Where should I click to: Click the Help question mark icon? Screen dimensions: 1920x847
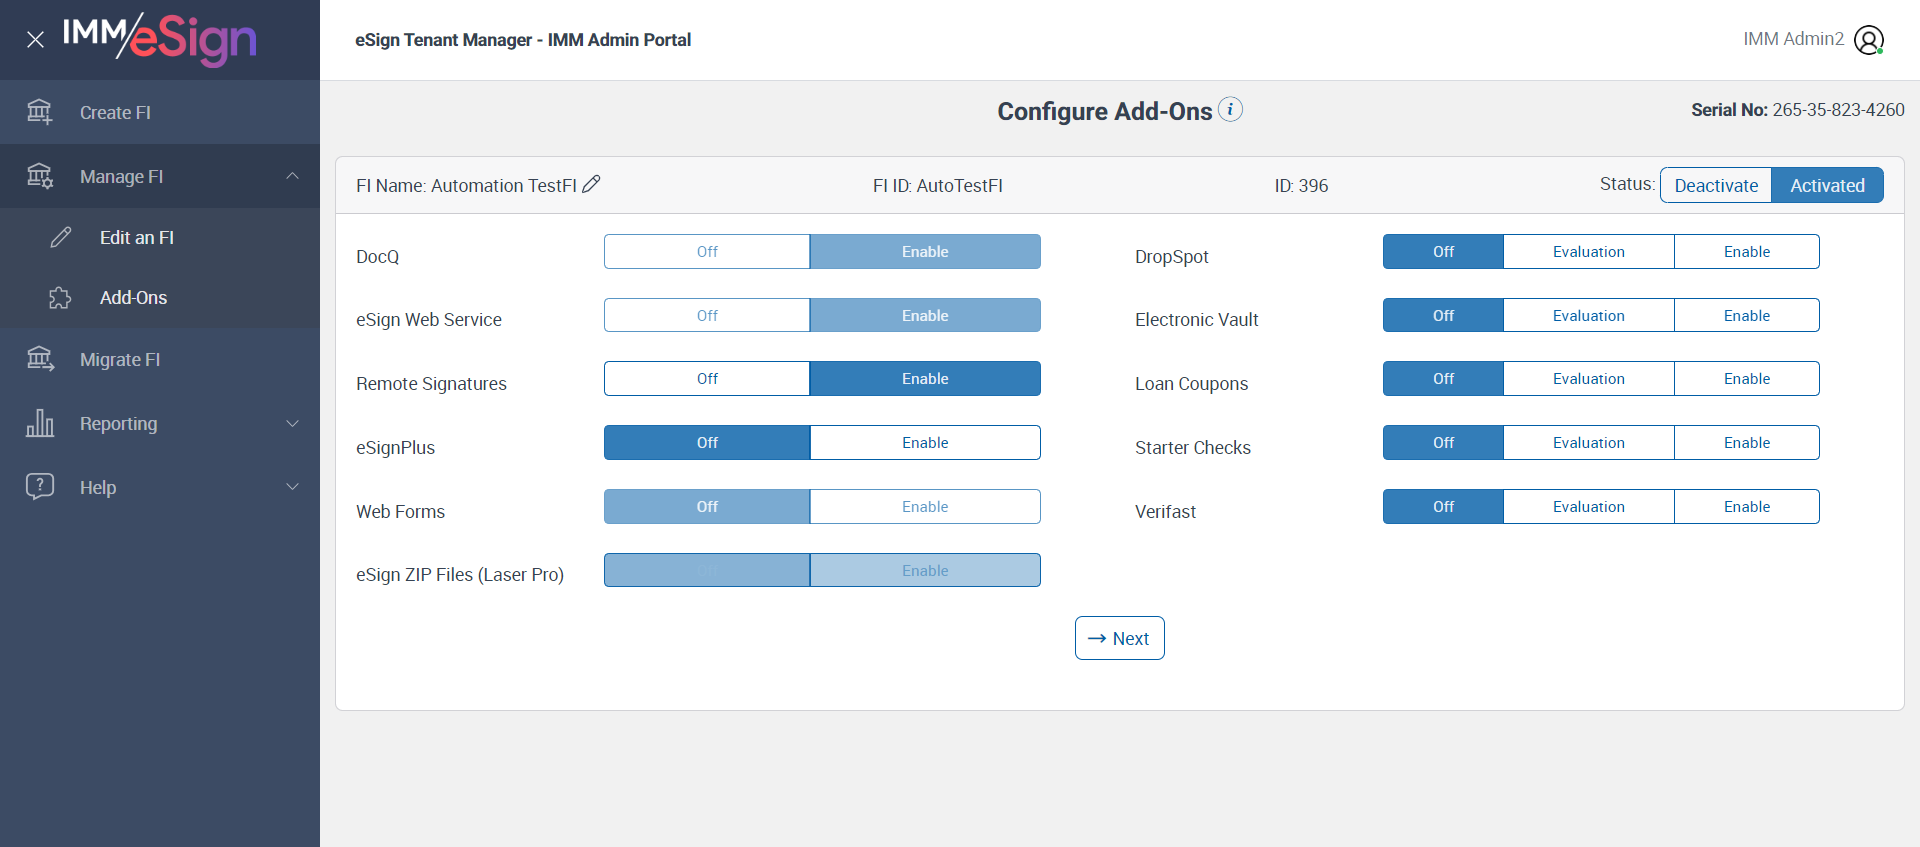(40, 487)
